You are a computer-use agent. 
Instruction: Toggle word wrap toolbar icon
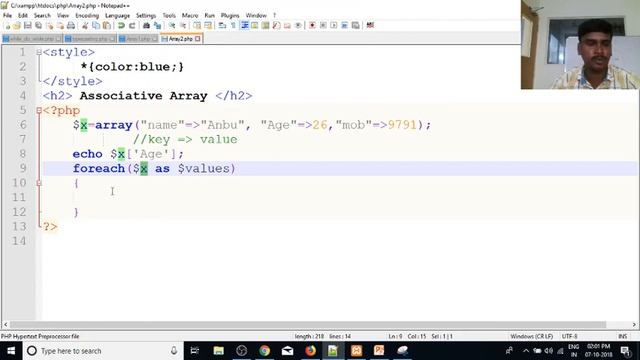click(x=222, y=26)
